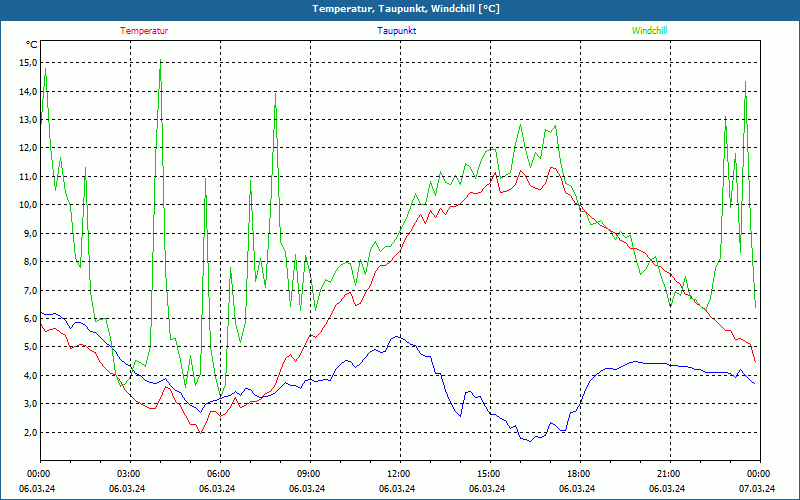Click the '09:00' time axis label
800x500 pixels.
[x=310, y=474]
